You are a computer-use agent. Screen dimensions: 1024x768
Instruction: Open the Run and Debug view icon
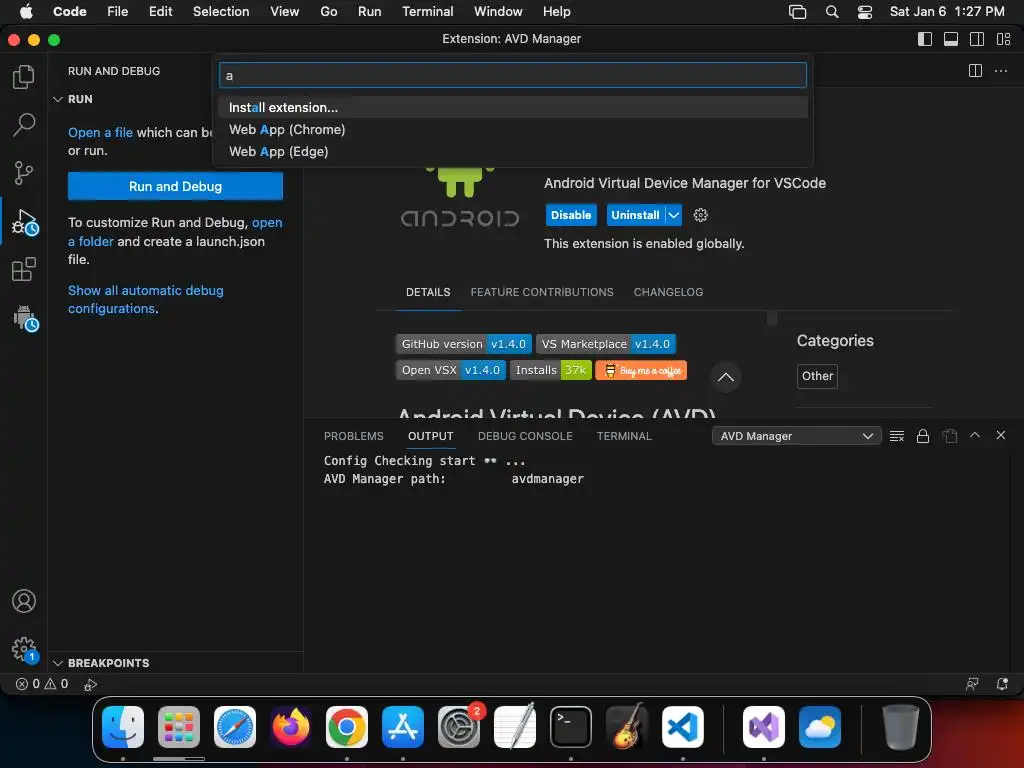coord(24,222)
